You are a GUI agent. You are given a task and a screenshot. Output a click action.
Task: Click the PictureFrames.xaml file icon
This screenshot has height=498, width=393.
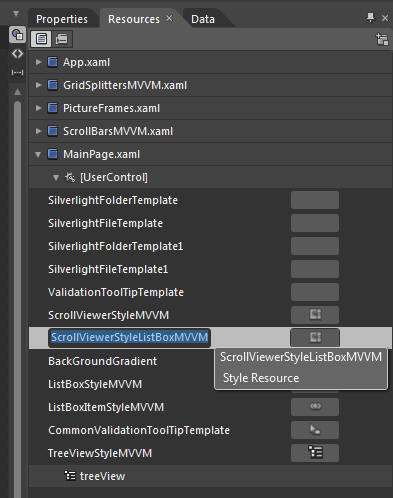pos(52,108)
